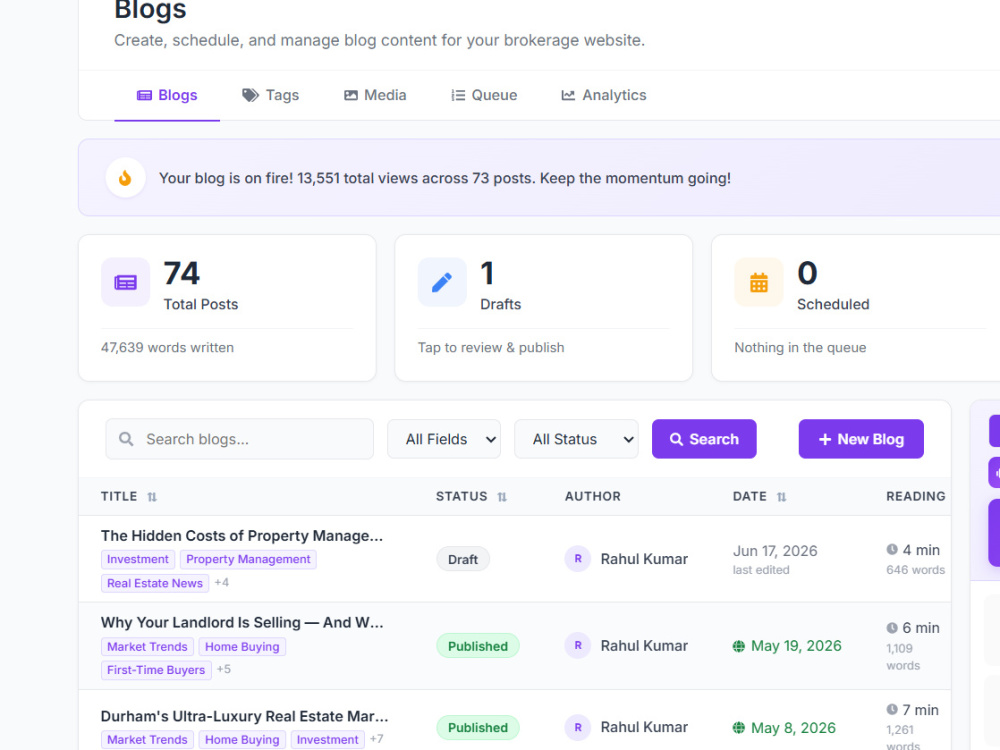Click the Scheduled calendar icon
Image resolution: width=1000 pixels, height=750 pixels.
(x=758, y=282)
